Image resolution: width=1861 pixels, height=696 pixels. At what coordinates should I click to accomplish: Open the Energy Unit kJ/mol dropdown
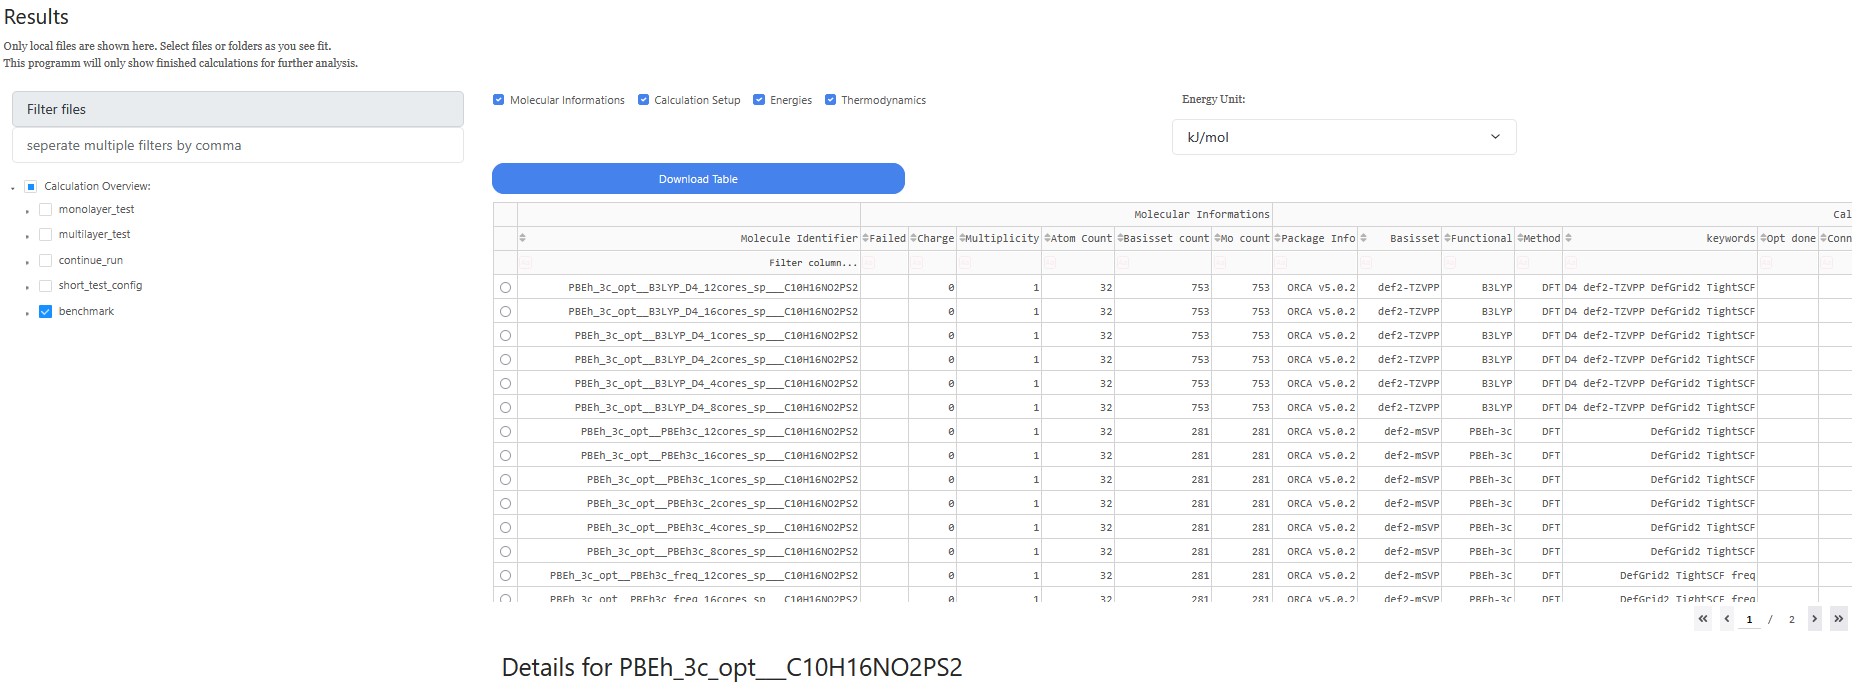click(1344, 137)
